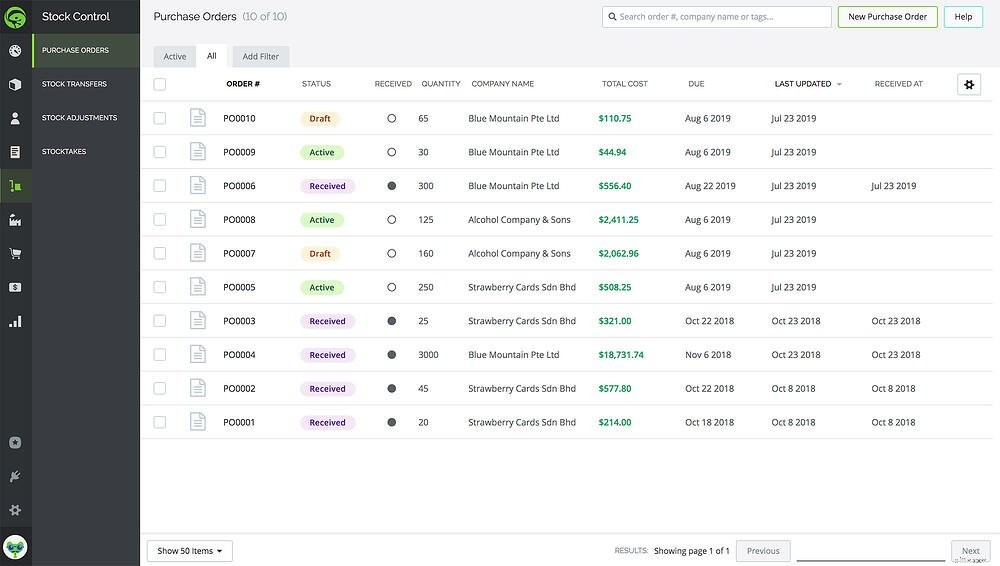Screen dimensions: 1000x566
Task: Sort by the Last Updated column arrow
Action: 839,85
